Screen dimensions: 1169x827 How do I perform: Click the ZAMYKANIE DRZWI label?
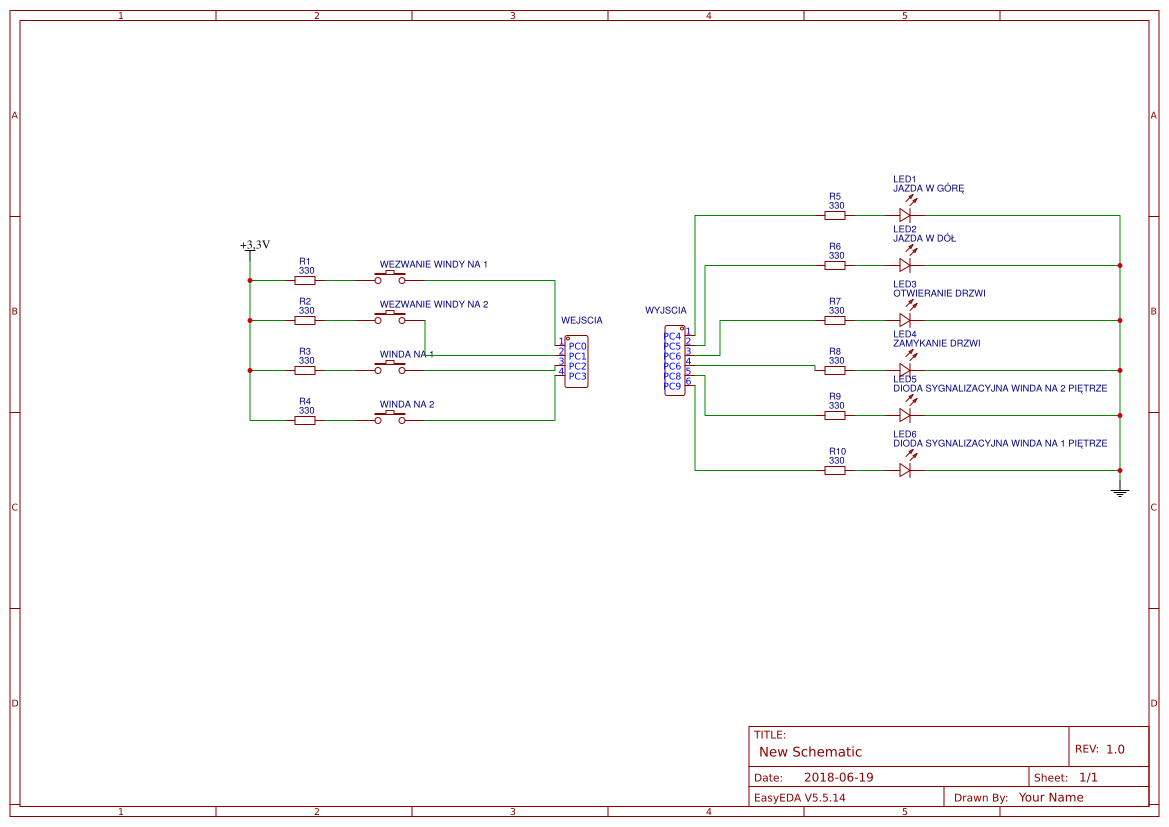tap(937, 344)
